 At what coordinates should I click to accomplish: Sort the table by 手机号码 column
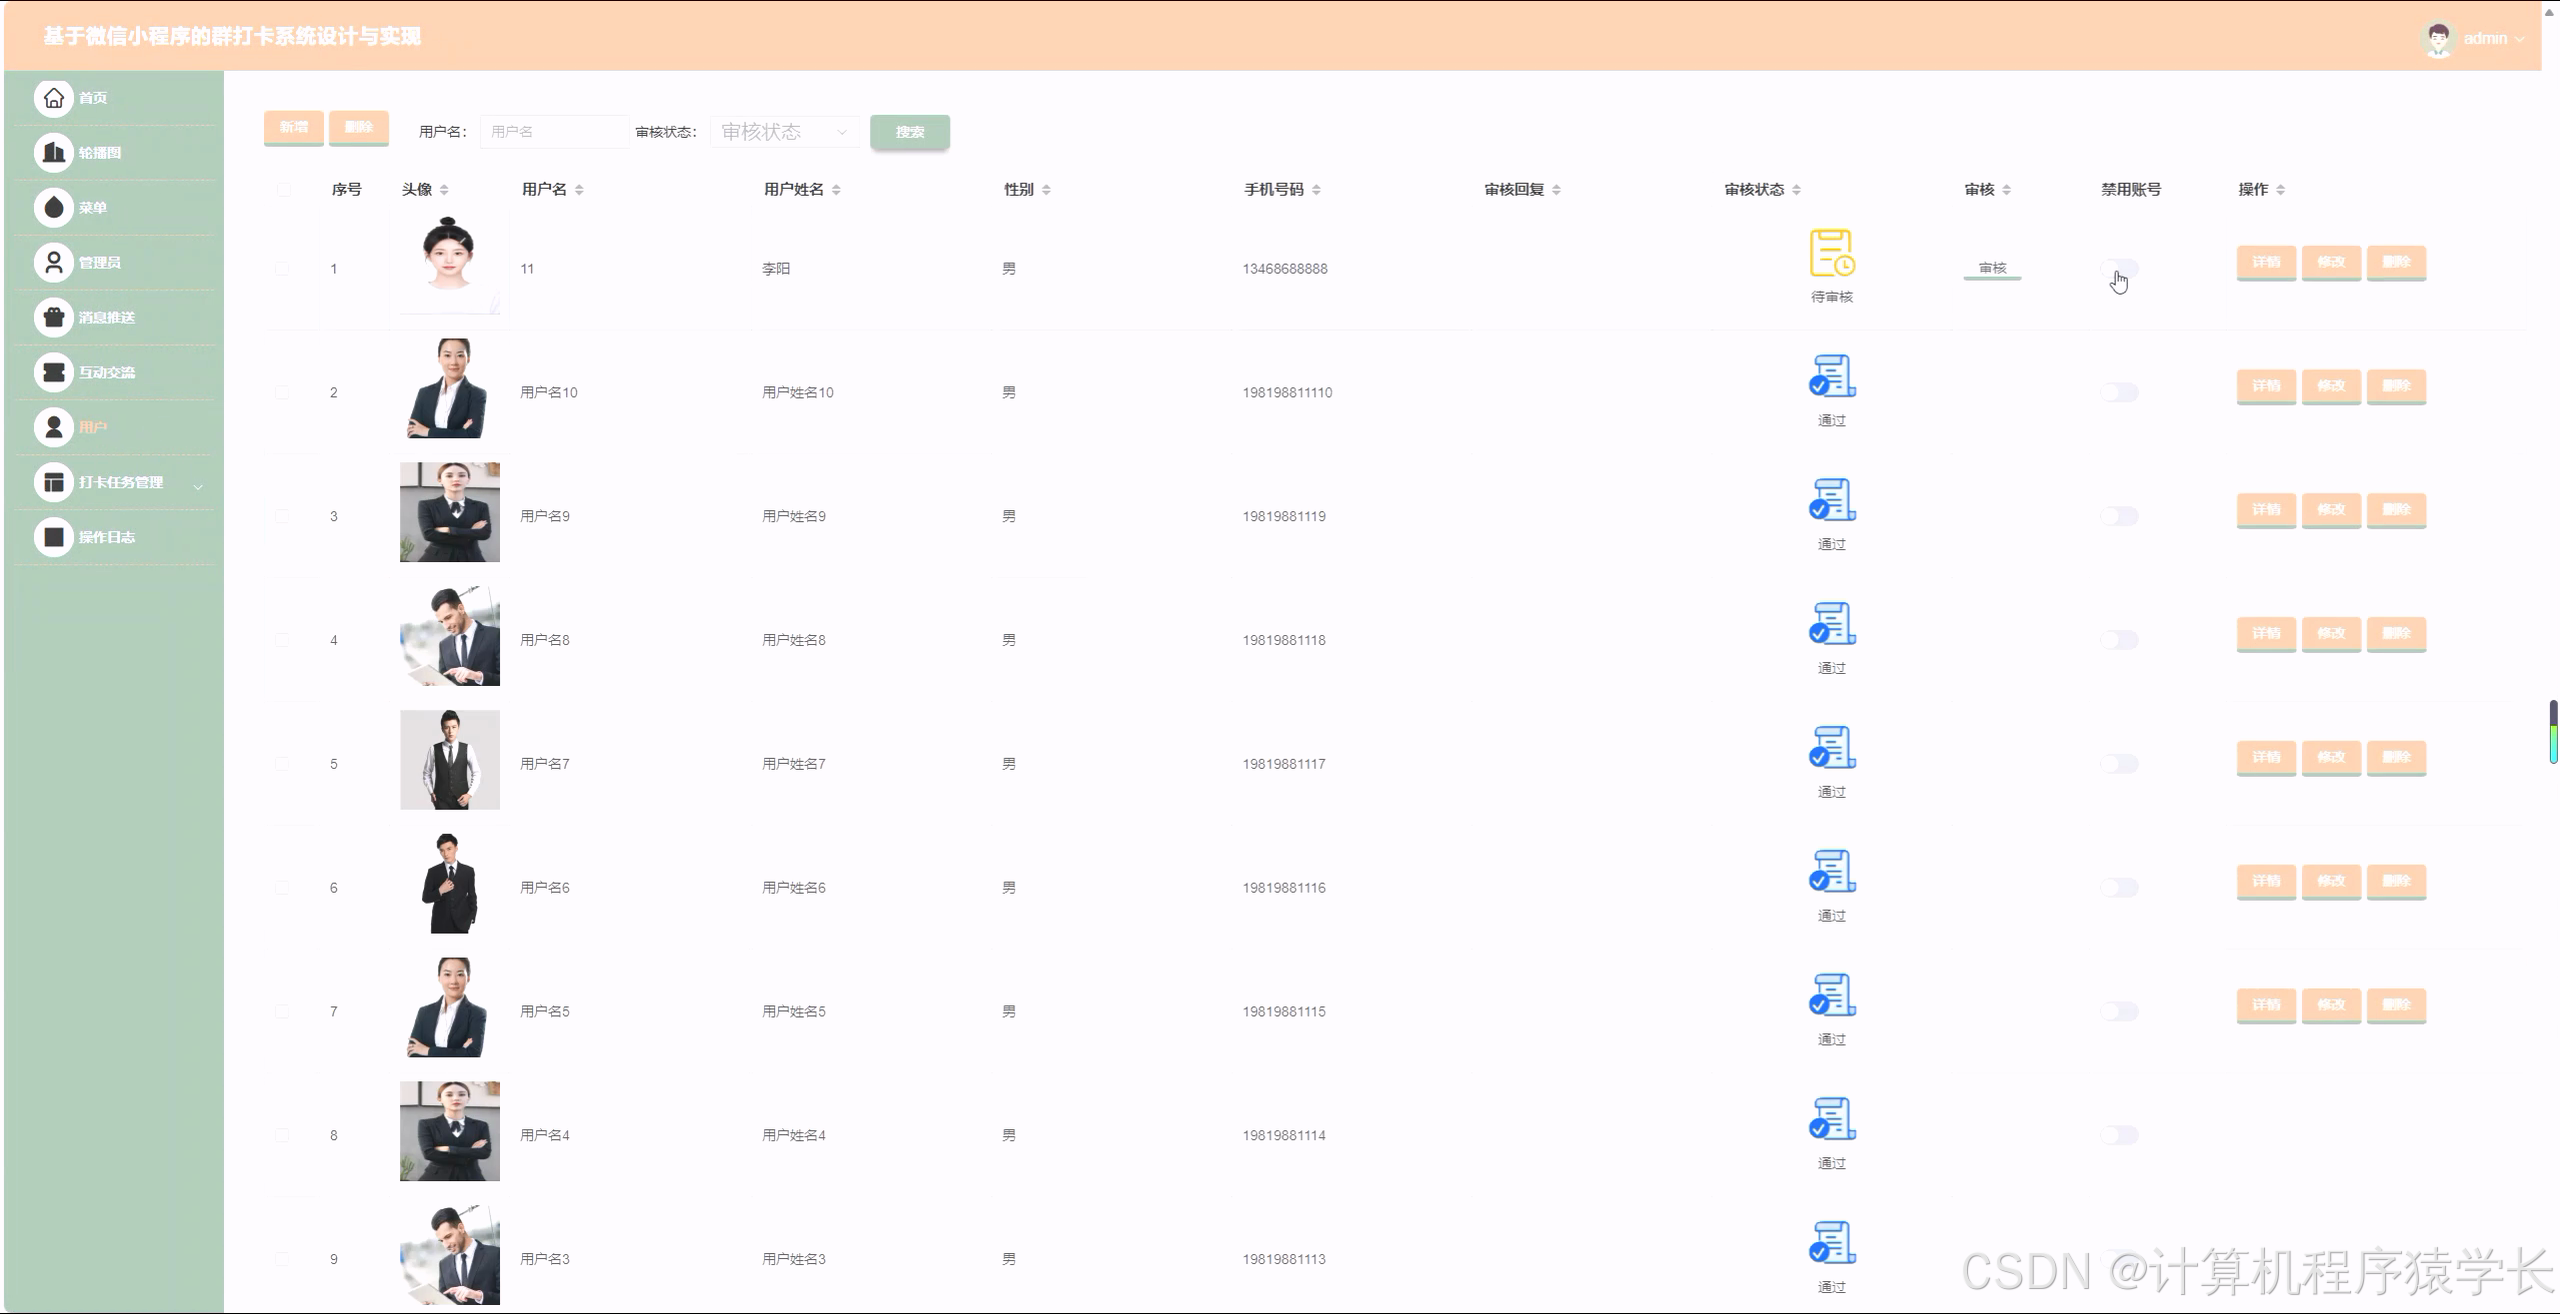(1316, 190)
